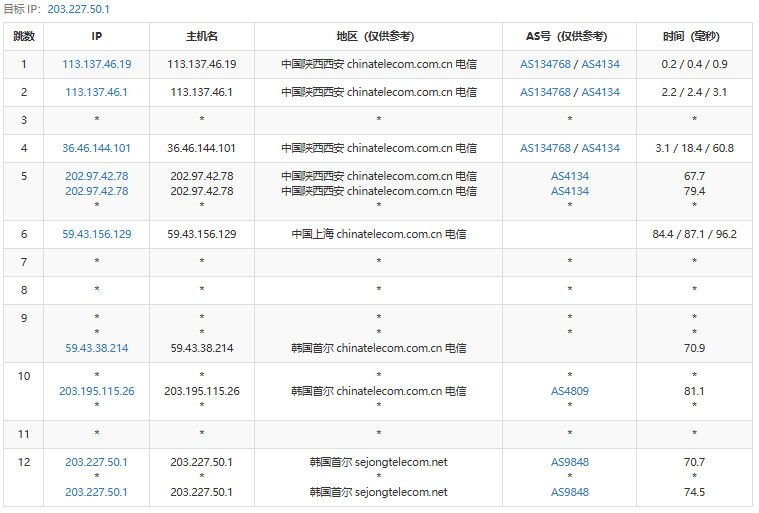759x513 pixels.
Task: Open the AS134768 link in hop 4 row
Action: 546,148
